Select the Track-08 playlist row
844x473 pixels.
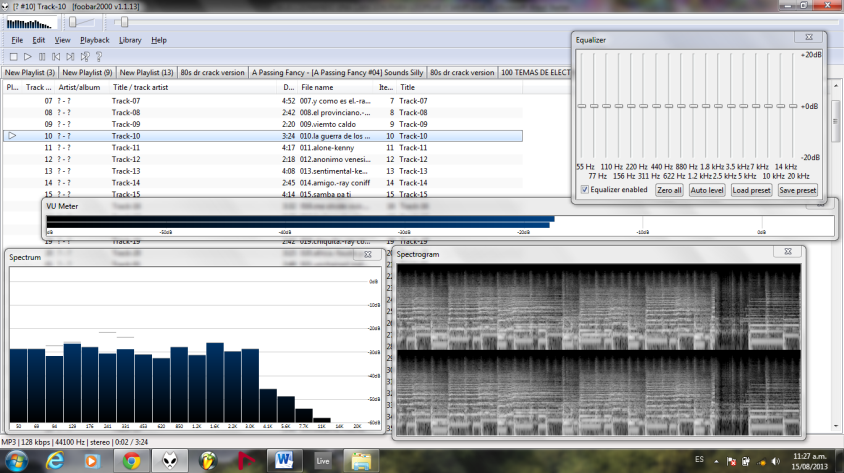pos(263,112)
